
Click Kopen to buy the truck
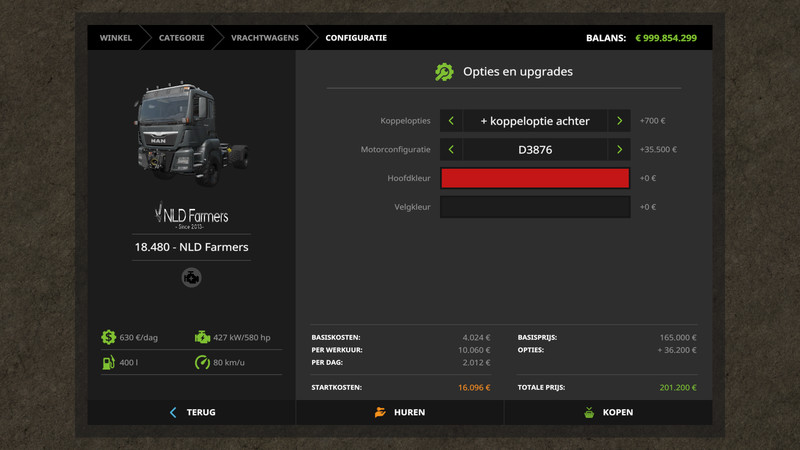click(x=608, y=412)
